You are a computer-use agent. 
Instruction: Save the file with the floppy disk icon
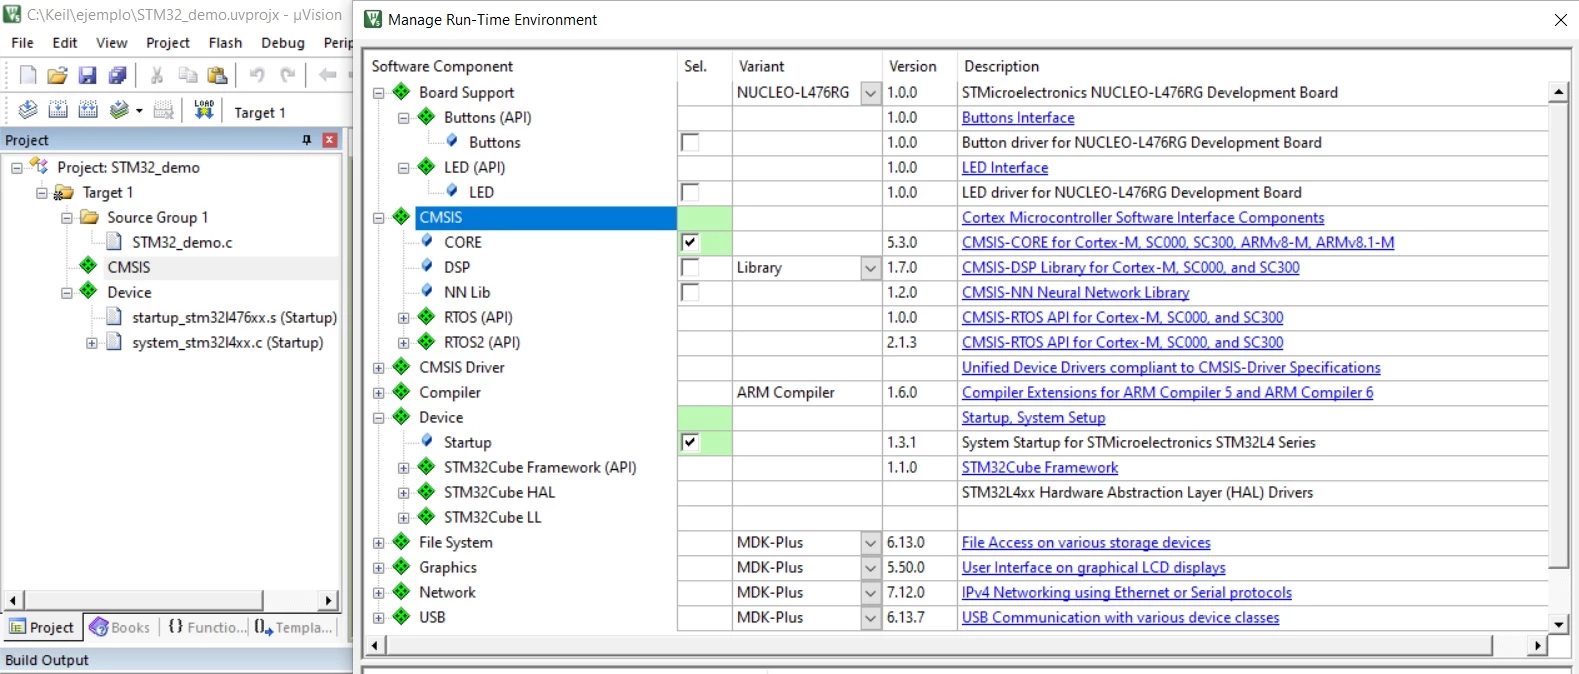pos(88,75)
